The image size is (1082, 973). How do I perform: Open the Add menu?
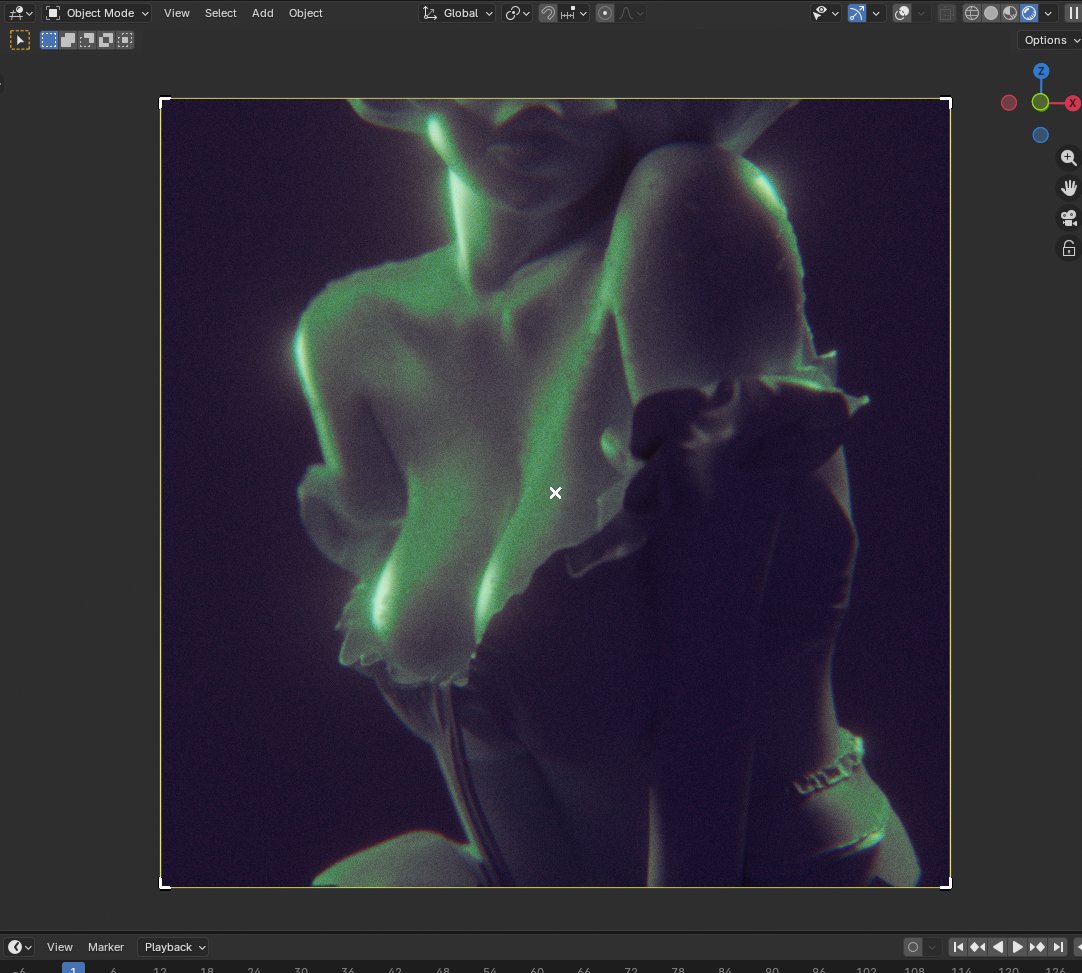point(262,13)
